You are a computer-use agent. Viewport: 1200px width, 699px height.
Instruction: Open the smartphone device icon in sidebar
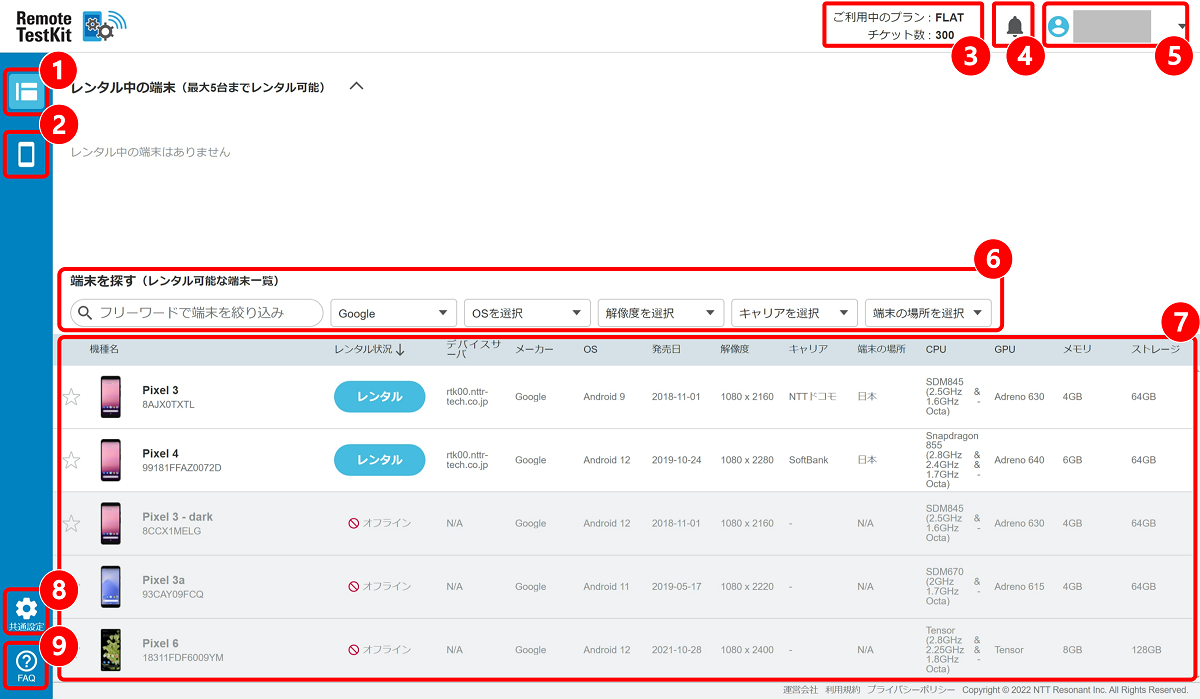tap(27, 154)
